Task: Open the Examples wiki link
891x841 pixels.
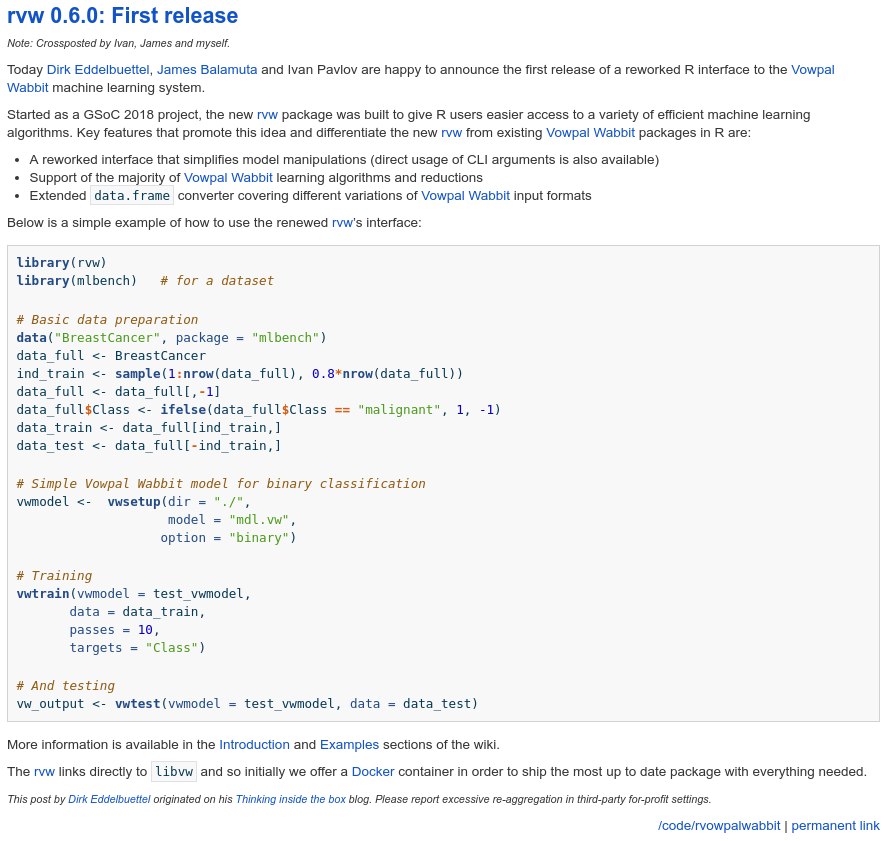Action: pyautogui.click(x=349, y=745)
